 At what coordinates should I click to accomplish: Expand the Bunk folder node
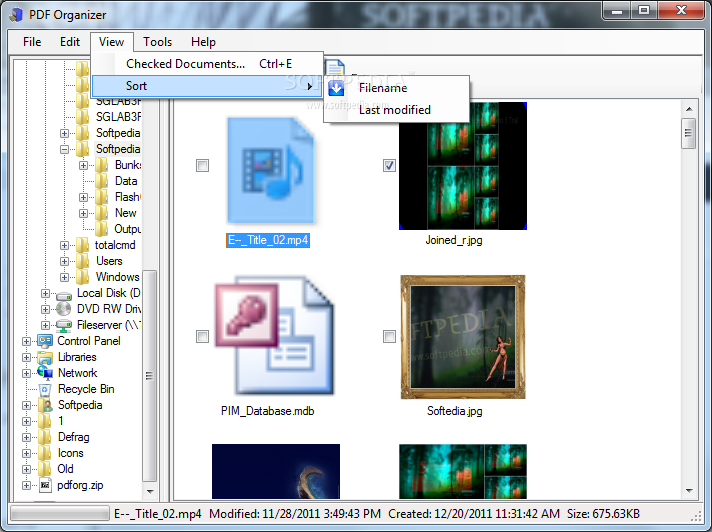(84, 165)
